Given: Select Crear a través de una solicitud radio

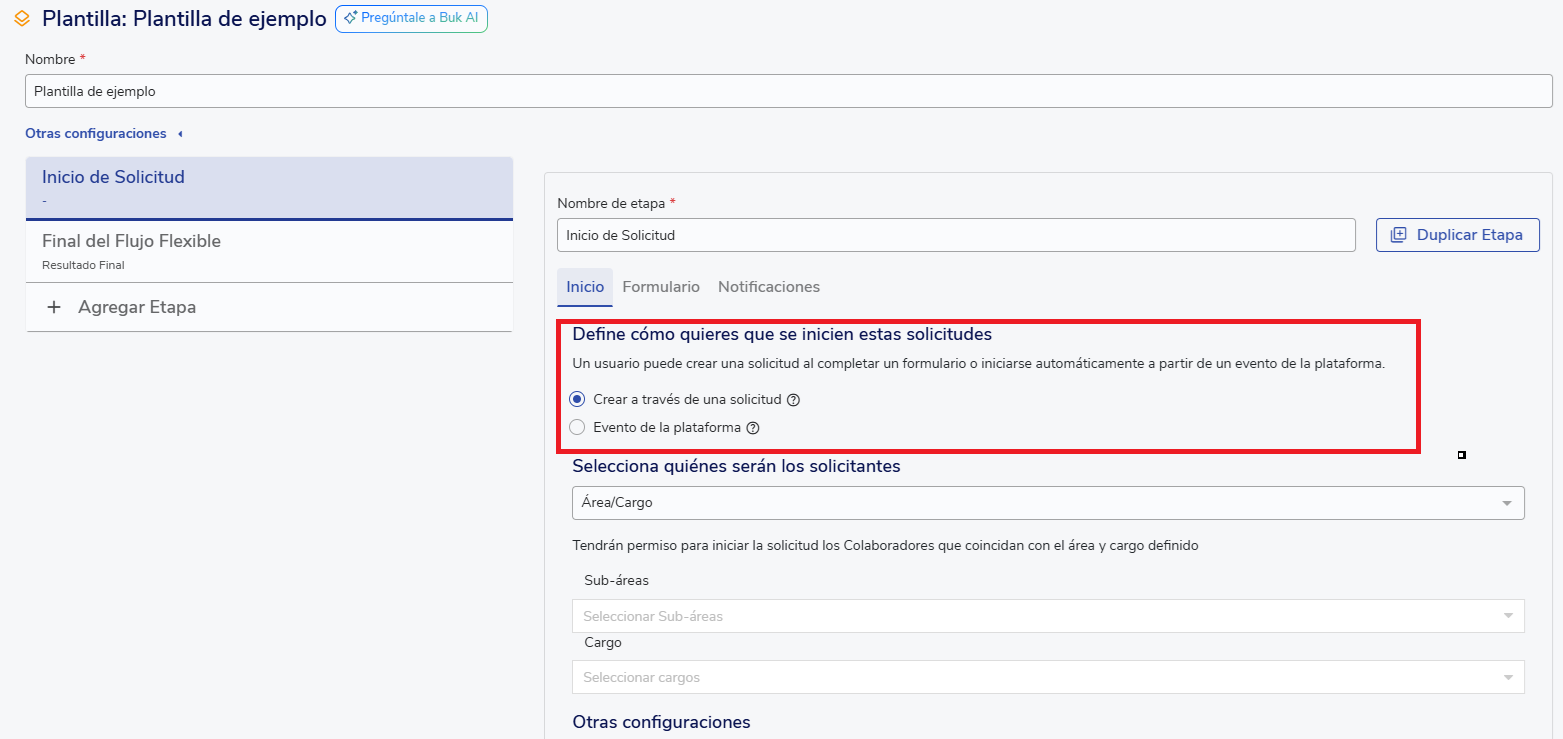Looking at the screenshot, I should pyautogui.click(x=577, y=399).
